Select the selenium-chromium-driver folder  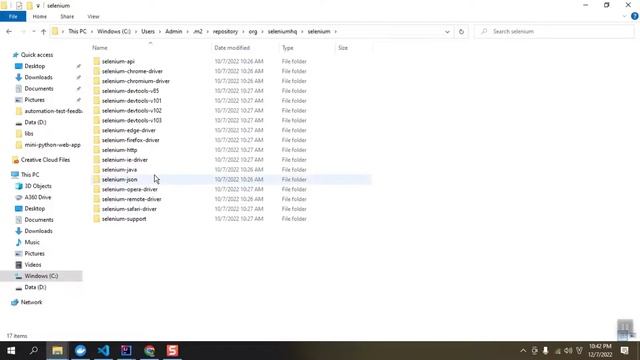pyautogui.click(x=136, y=81)
